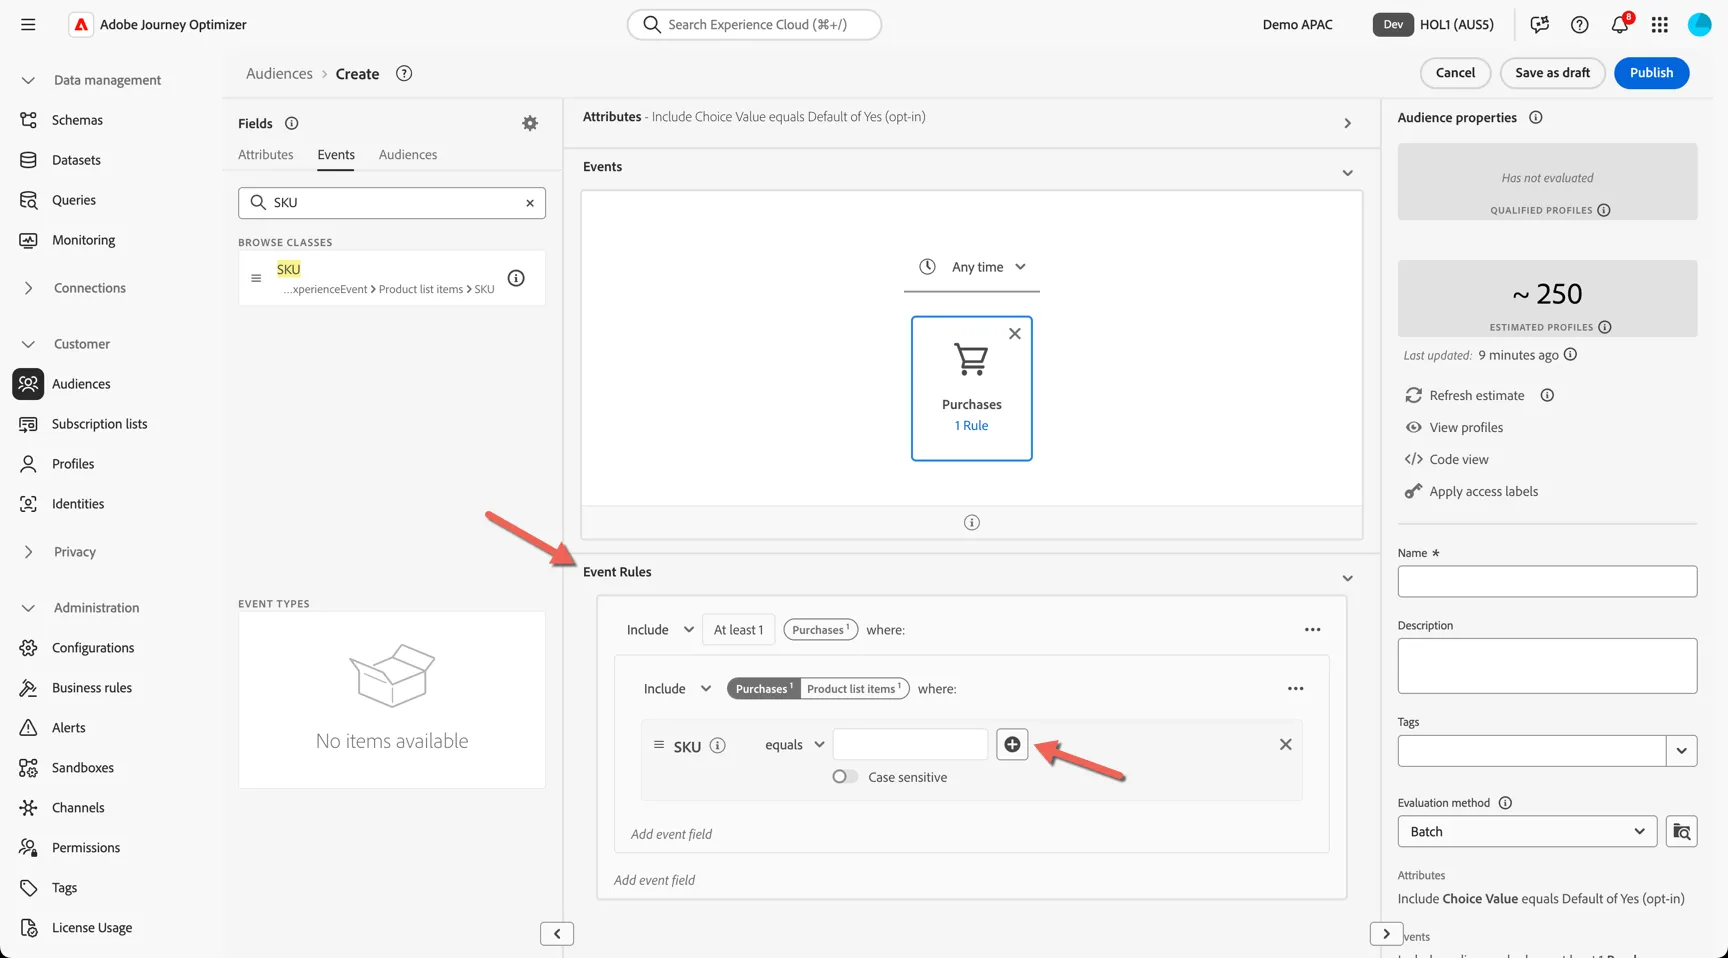Open Include dropdown beside At least 1

[660, 630]
